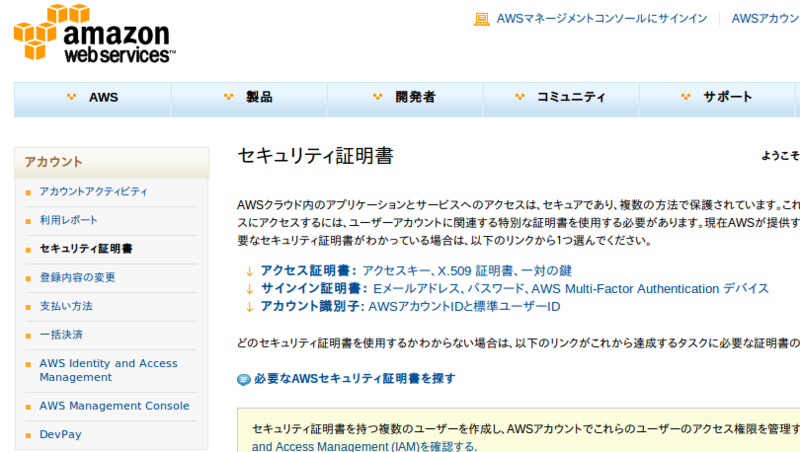Click orange bullet beside DevPay
800x452 pixels.
(28, 435)
